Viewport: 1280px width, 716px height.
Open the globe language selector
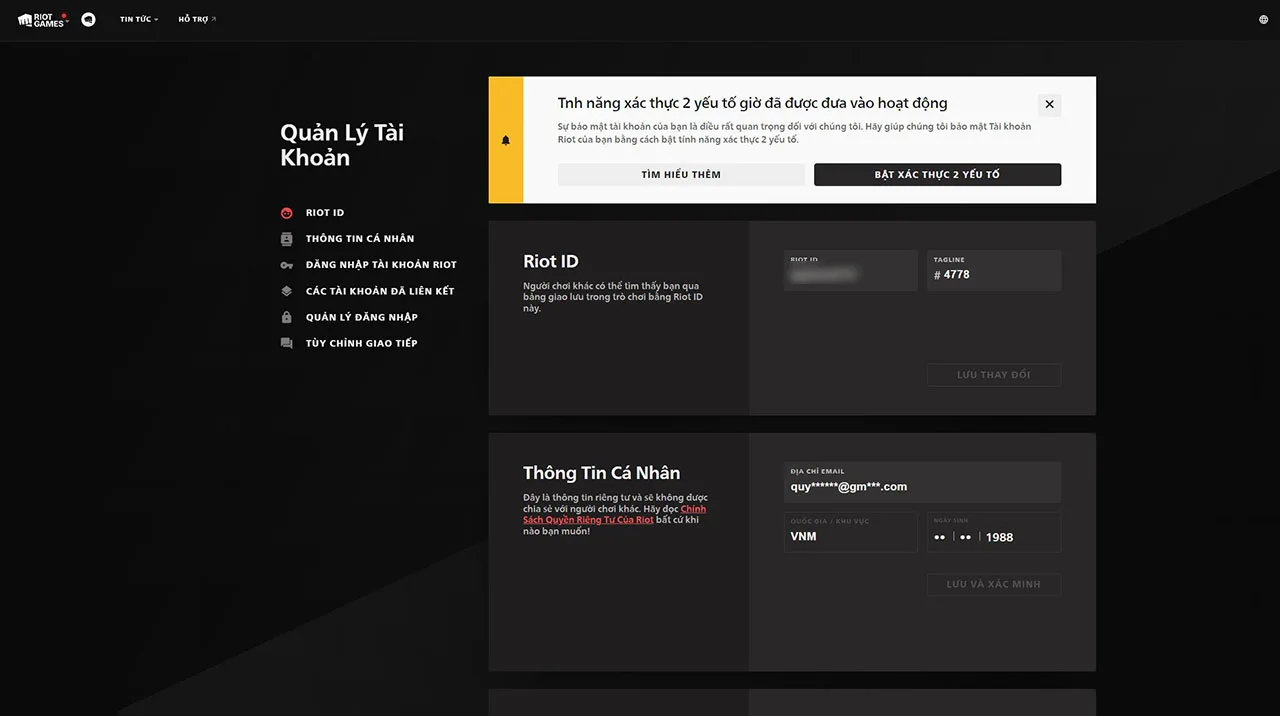click(x=1264, y=20)
